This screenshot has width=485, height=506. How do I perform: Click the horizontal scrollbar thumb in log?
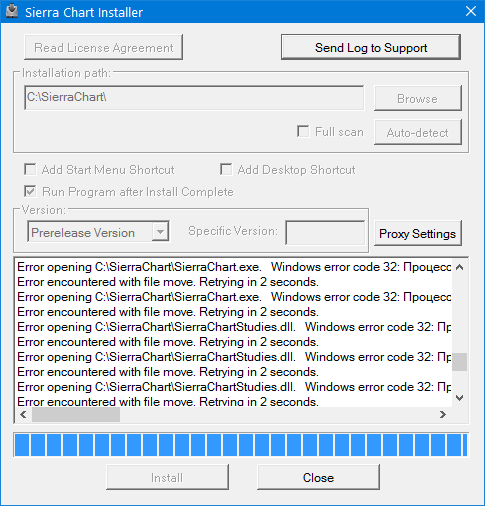tap(76, 415)
